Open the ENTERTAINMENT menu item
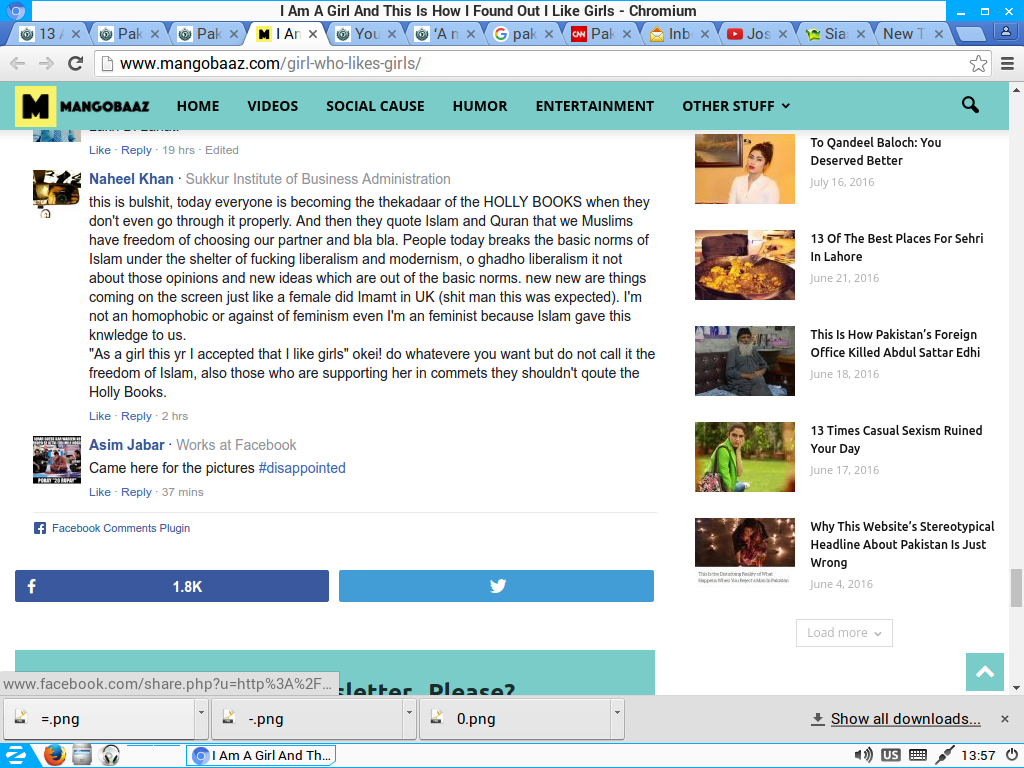Viewport: 1024px width, 768px height. click(595, 106)
